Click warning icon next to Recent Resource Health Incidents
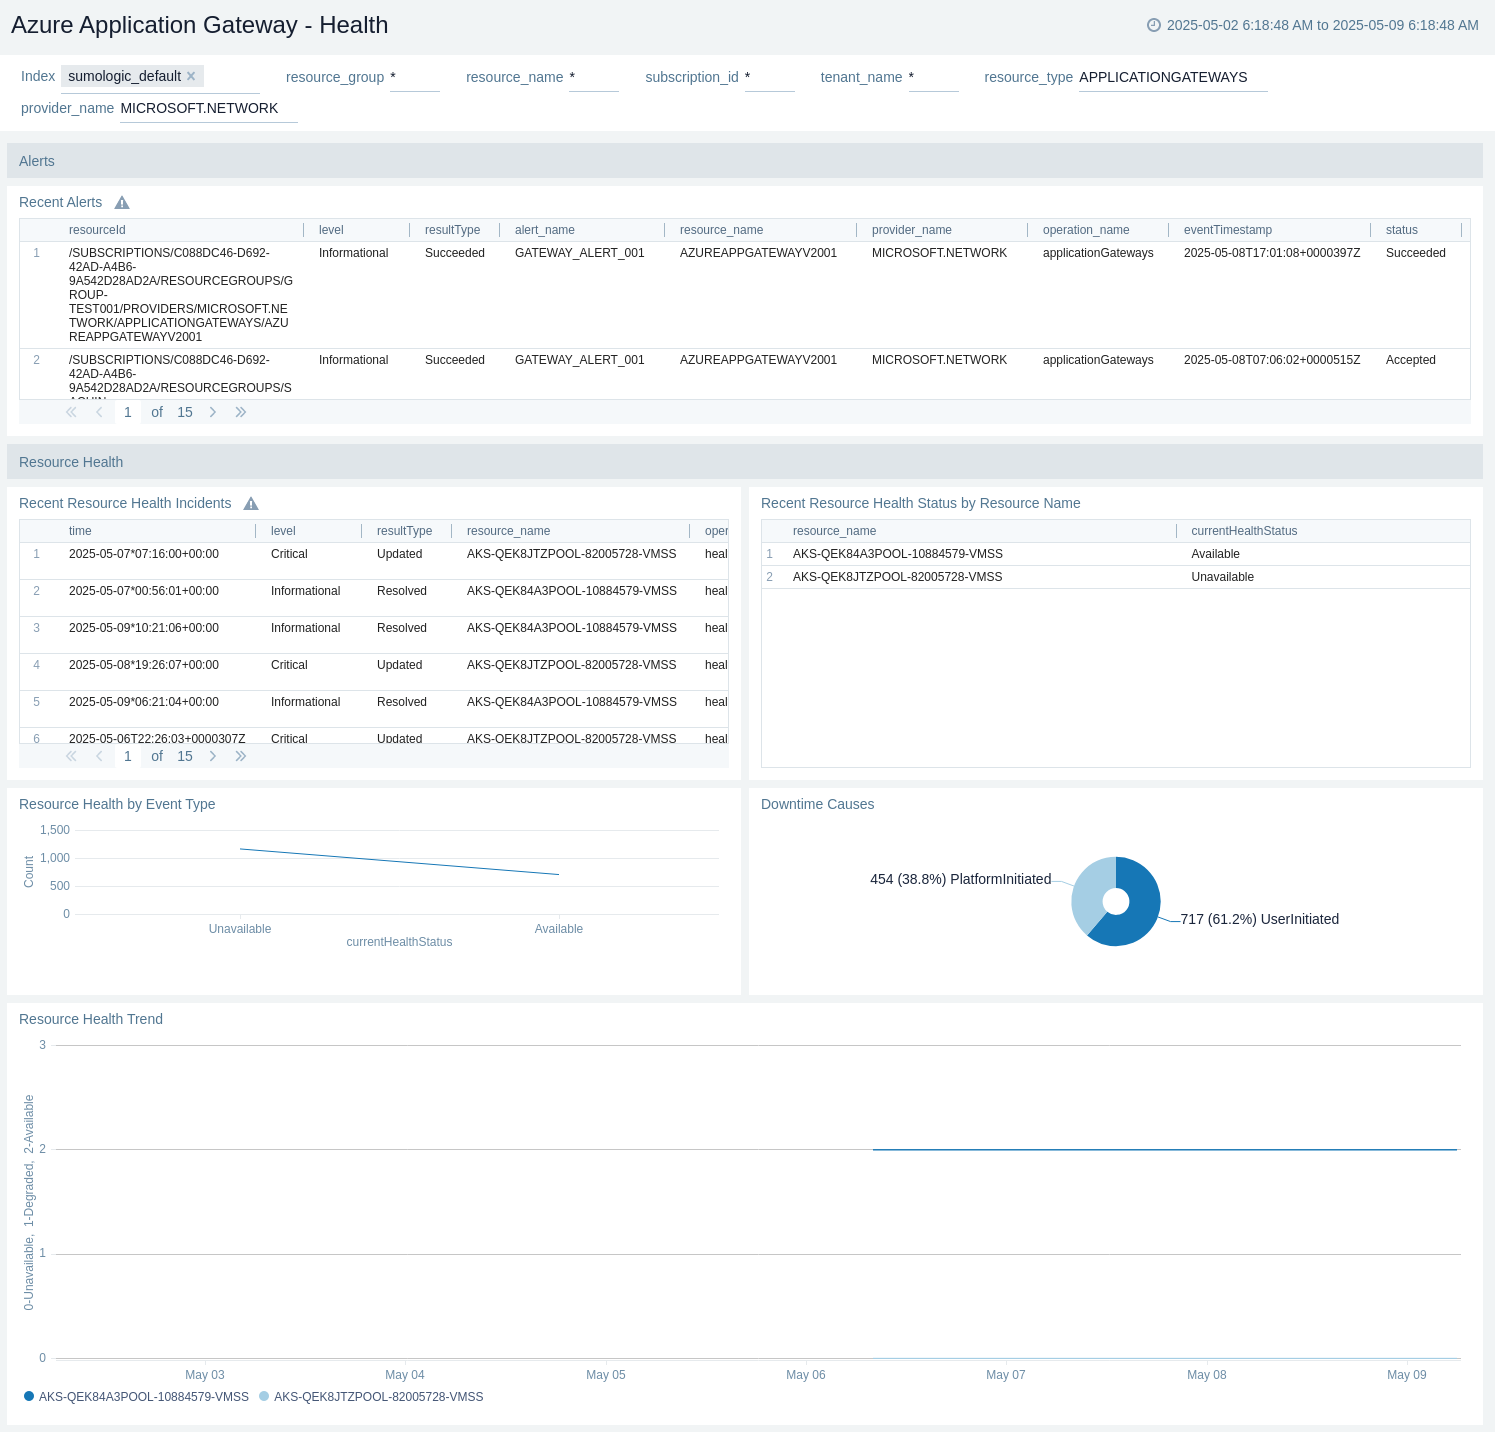This screenshot has height=1432, width=1495. (x=251, y=504)
